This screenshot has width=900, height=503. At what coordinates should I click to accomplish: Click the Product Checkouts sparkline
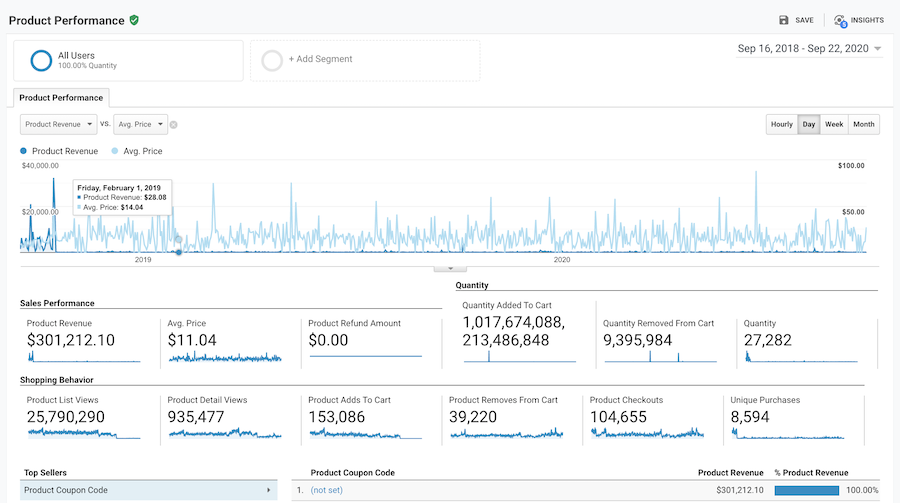point(647,433)
